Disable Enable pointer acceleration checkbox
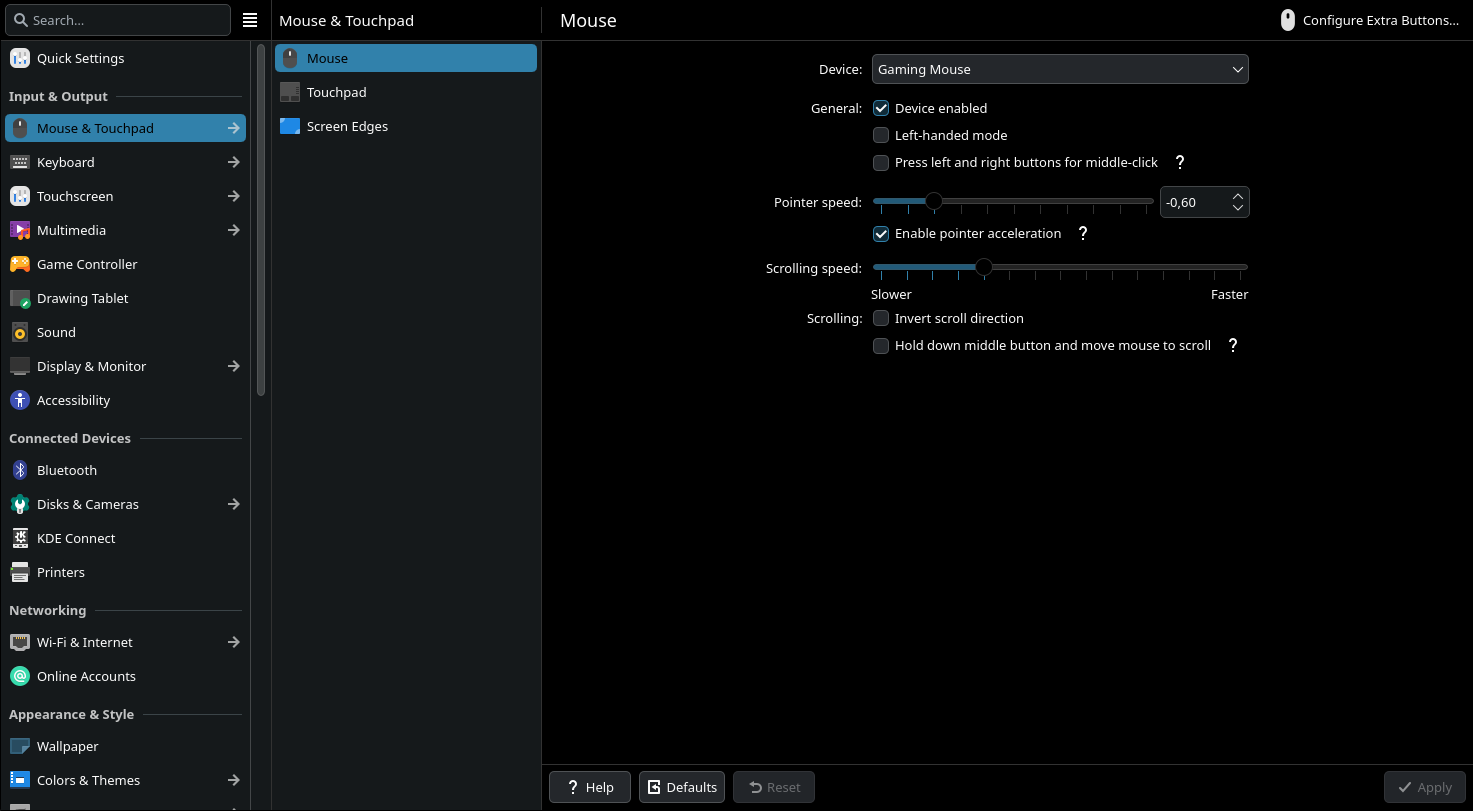The image size is (1473, 811). pos(881,233)
